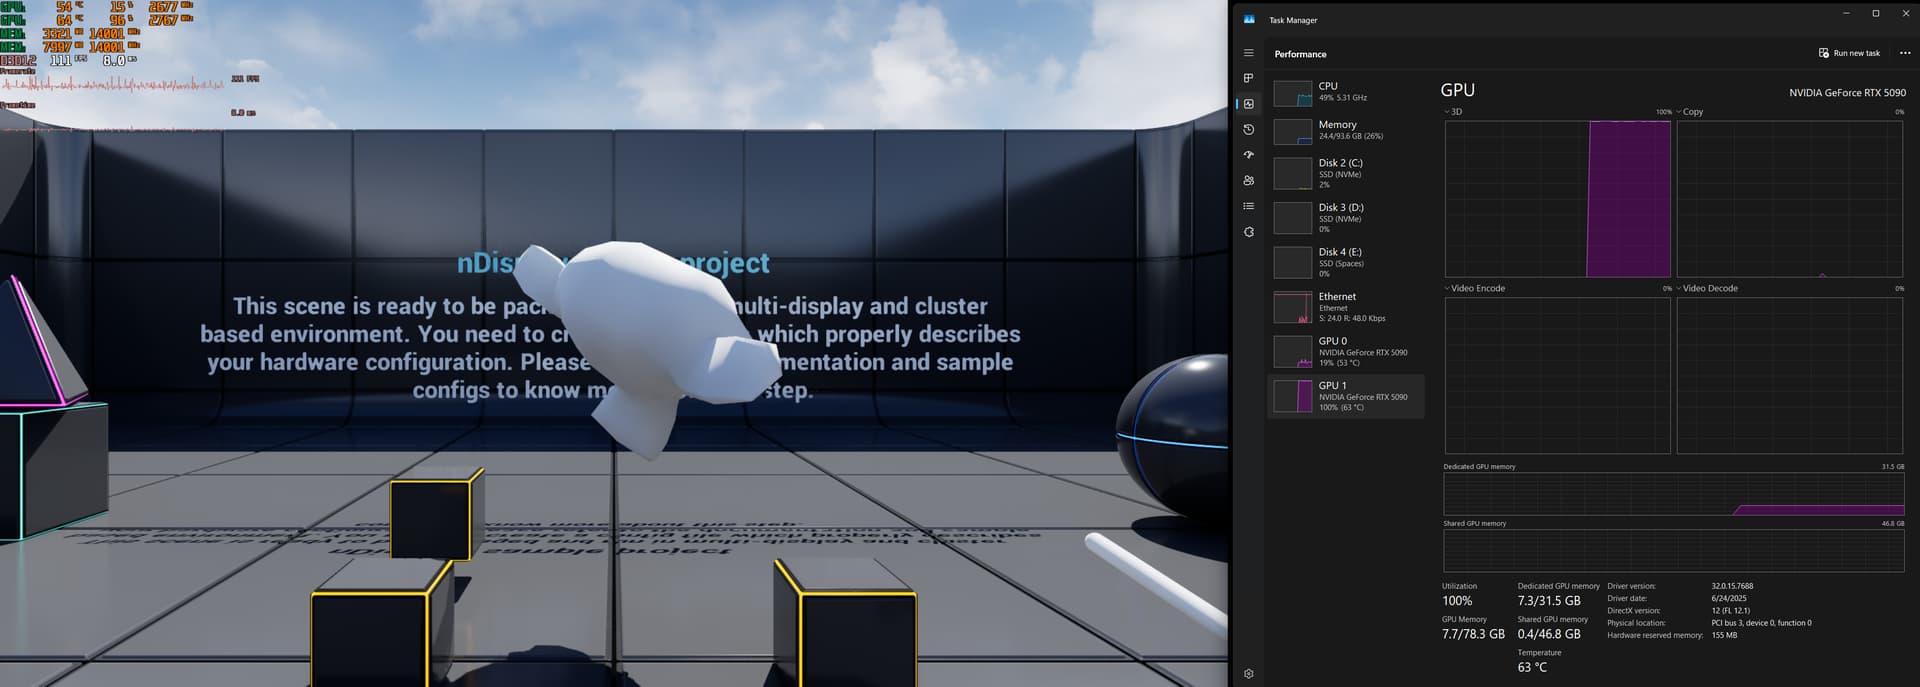Image resolution: width=1920 pixels, height=687 pixels.
Task: Expand the Copy engine dropdown
Action: click(1689, 112)
